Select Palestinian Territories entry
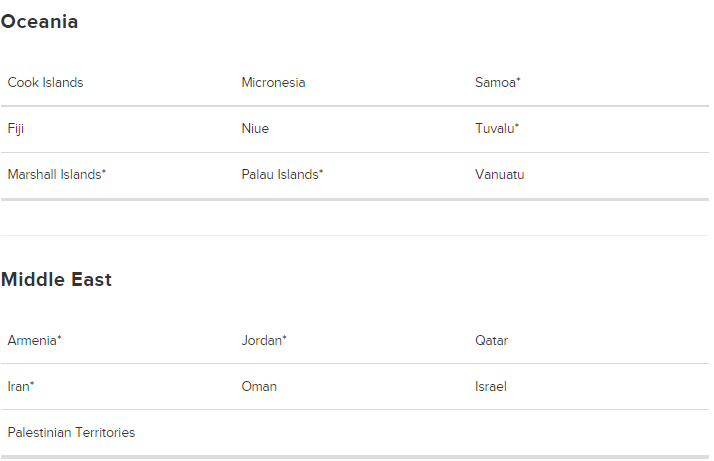 click(71, 432)
